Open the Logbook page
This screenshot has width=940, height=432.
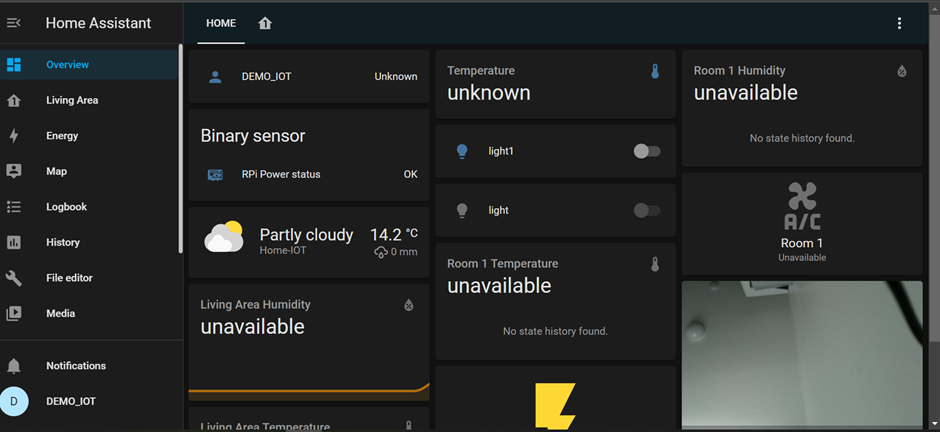(89, 207)
